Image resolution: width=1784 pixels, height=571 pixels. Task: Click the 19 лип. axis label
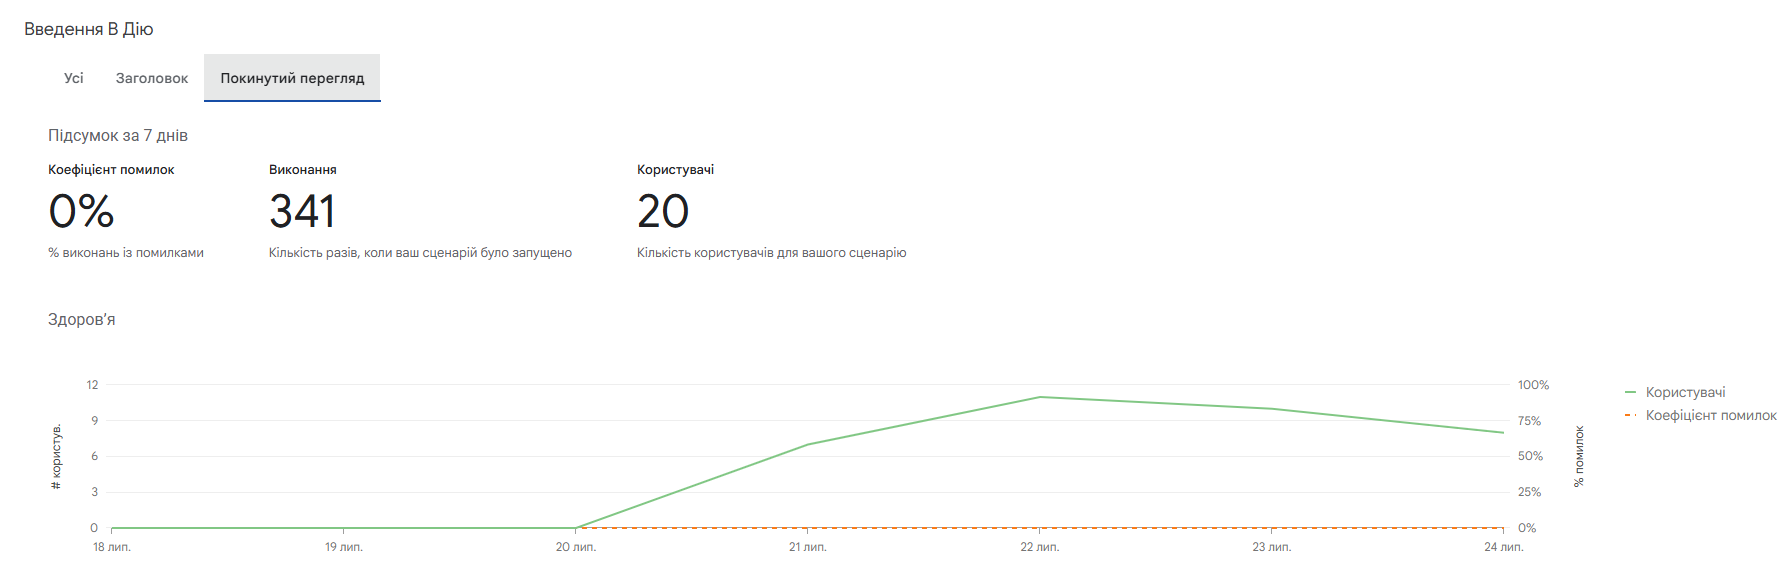click(x=344, y=547)
